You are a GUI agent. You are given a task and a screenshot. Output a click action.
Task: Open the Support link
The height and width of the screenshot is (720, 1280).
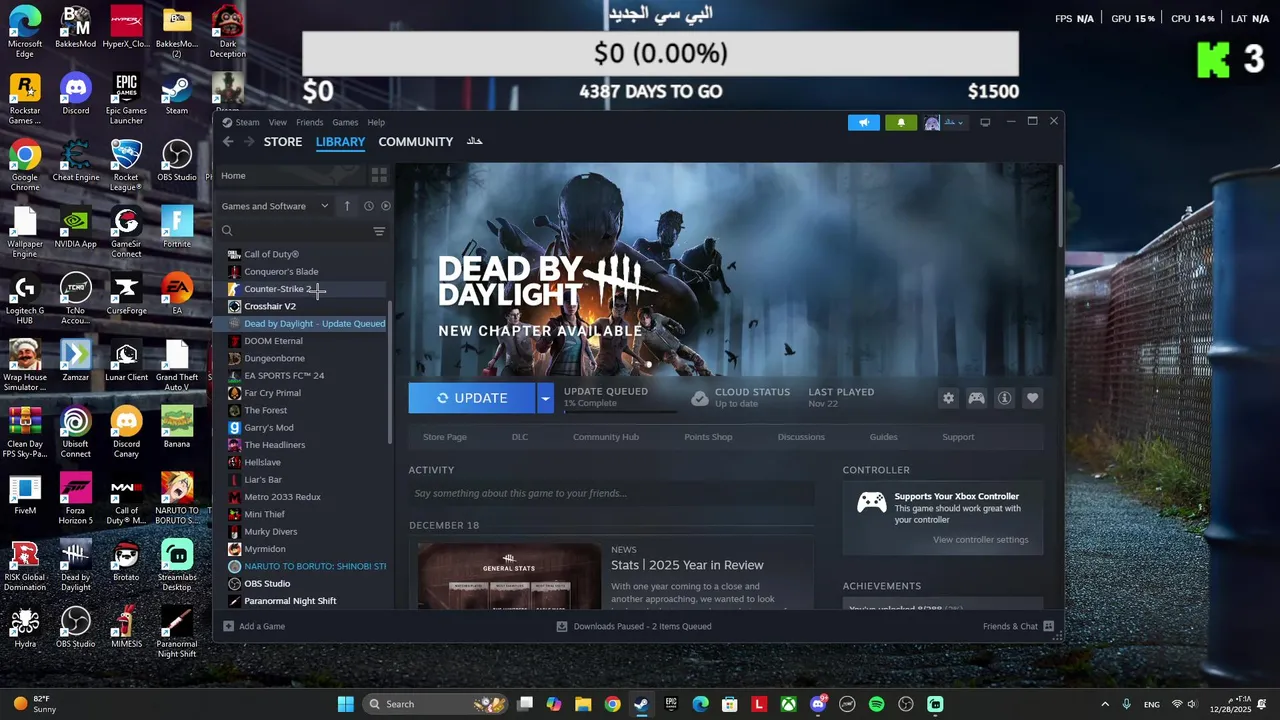click(x=958, y=437)
